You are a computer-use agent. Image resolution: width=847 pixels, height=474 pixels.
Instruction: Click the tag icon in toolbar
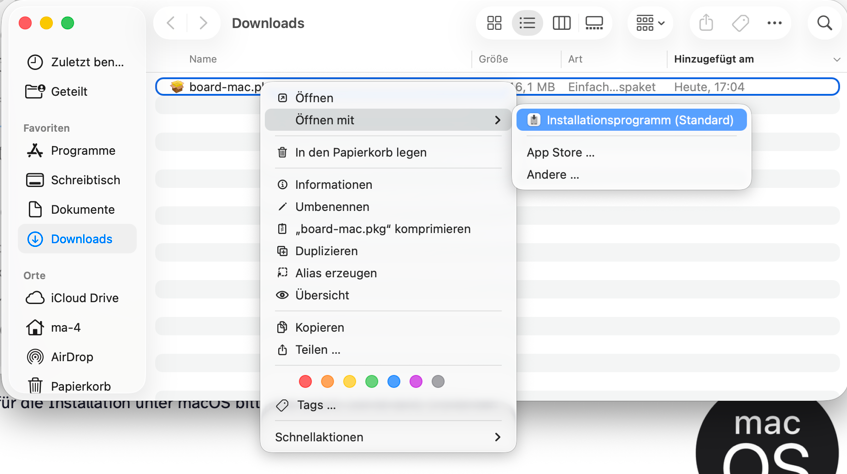(x=740, y=23)
